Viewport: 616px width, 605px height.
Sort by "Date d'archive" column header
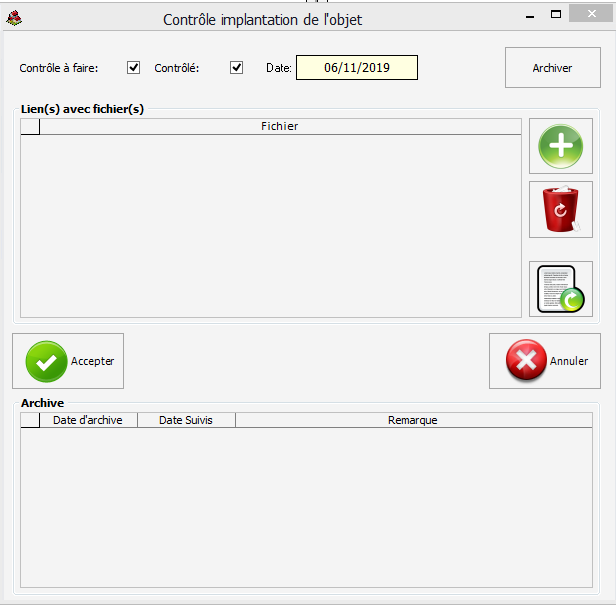(88, 420)
